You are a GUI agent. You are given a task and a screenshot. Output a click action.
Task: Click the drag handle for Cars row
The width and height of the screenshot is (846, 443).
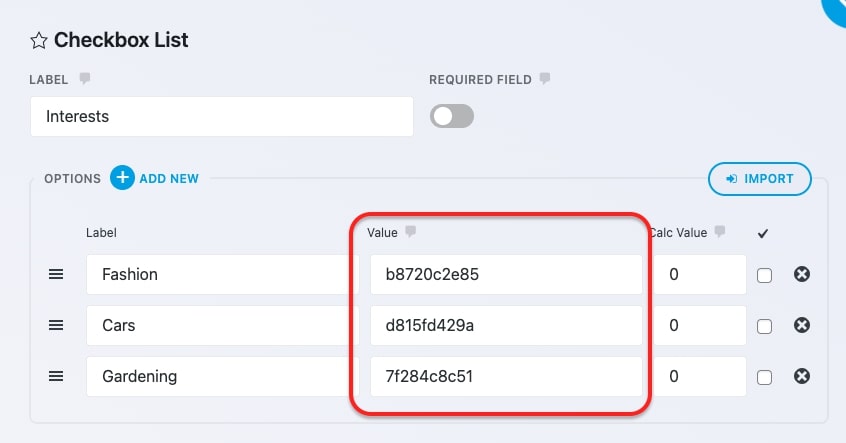[56, 325]
